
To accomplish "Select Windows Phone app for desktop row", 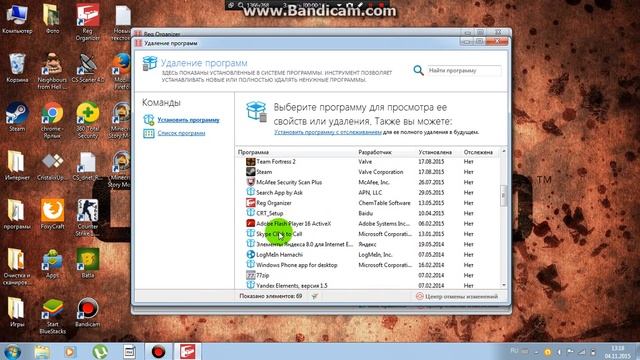I will [x=368, y=265].
